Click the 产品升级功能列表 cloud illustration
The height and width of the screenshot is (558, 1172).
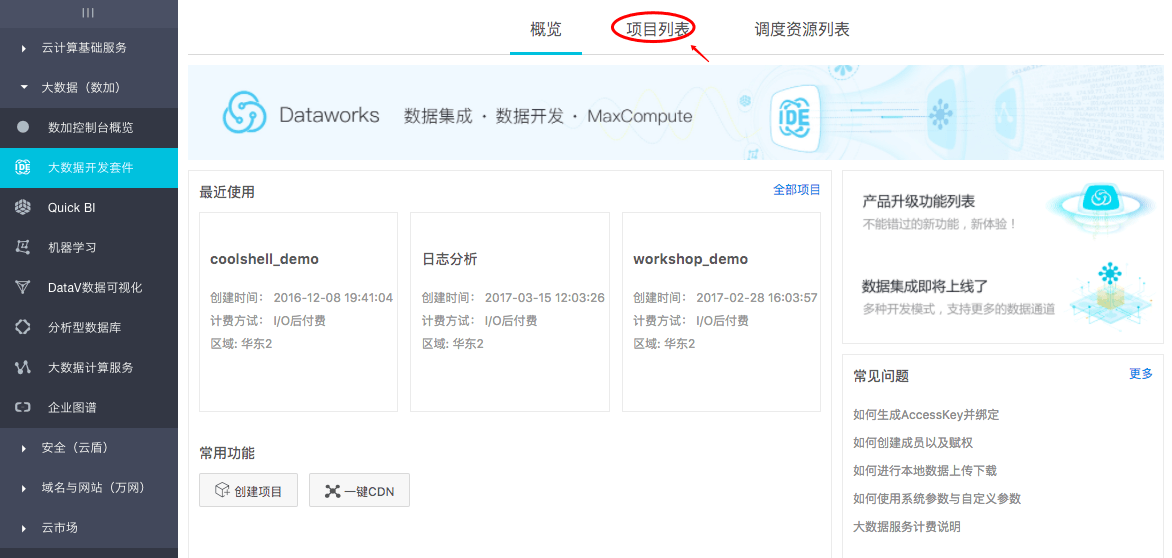click(x=1099, y=208)
